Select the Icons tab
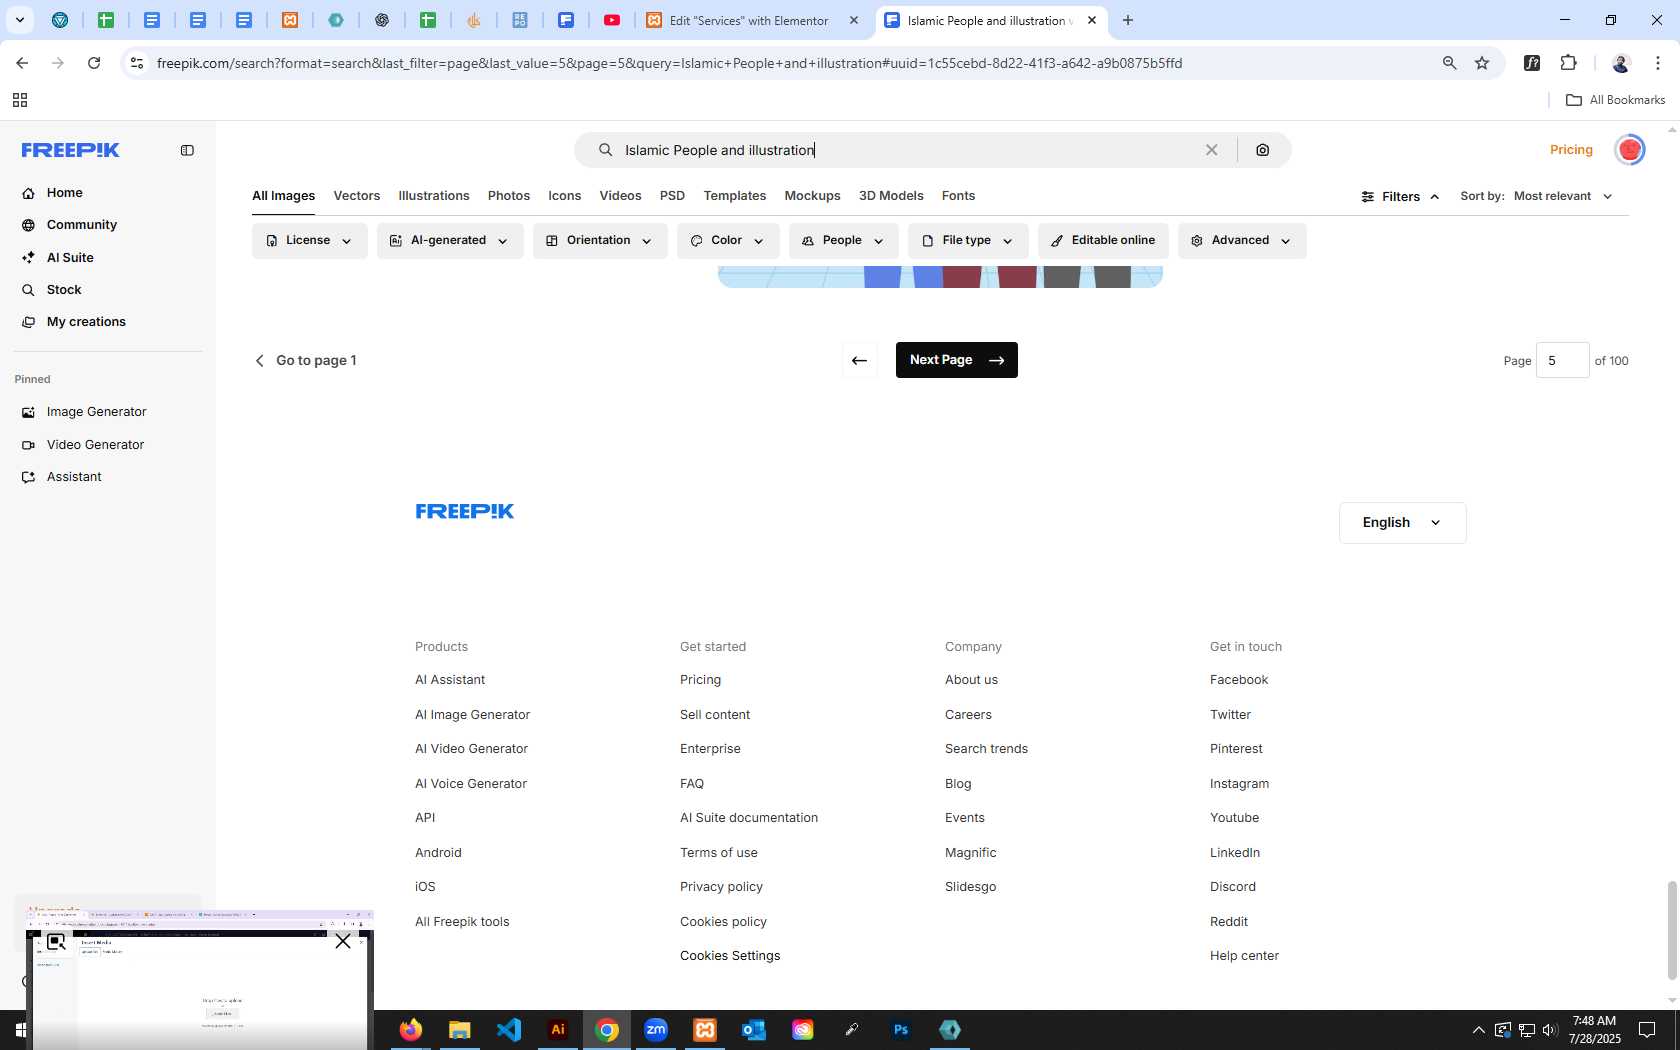 pyautogui.click(x=564, y=196)
